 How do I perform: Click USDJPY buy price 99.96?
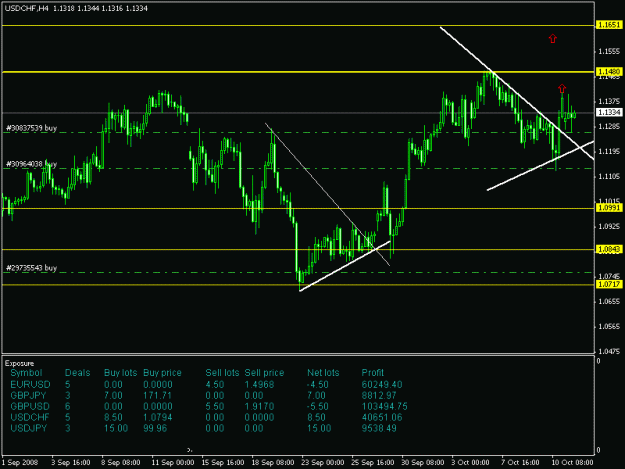tap(155, 428)
